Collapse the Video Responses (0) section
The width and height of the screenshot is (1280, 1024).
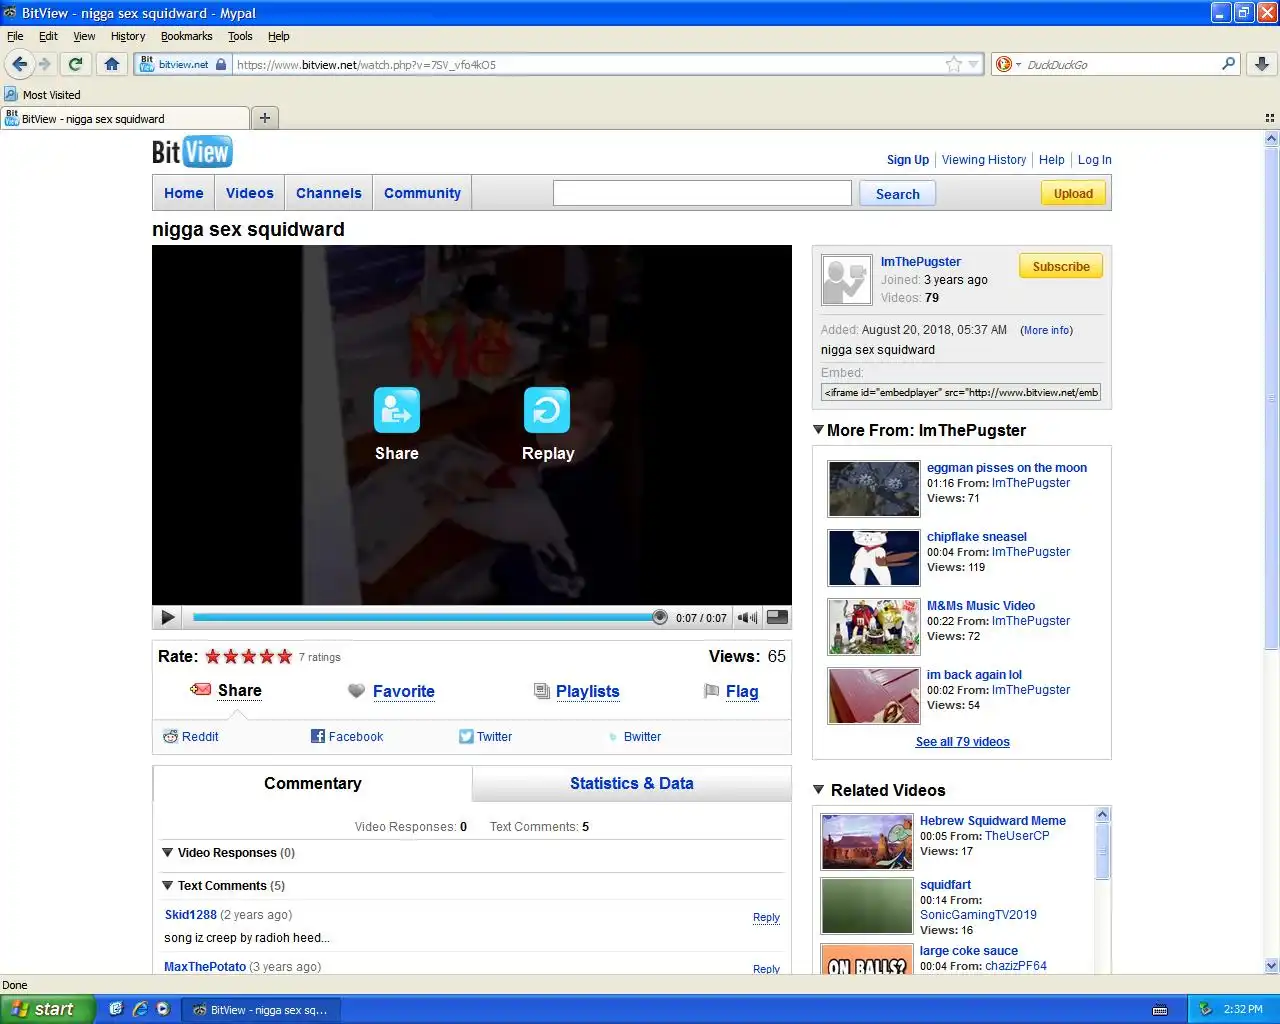tap(168, 853)
